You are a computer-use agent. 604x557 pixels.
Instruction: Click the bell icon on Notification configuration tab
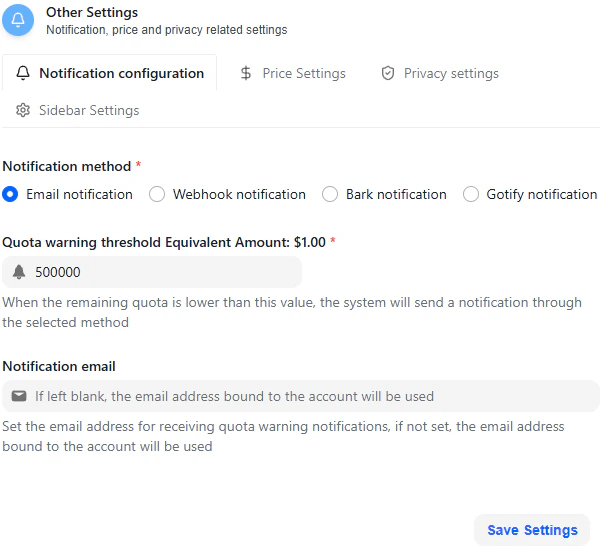(23, 73)
